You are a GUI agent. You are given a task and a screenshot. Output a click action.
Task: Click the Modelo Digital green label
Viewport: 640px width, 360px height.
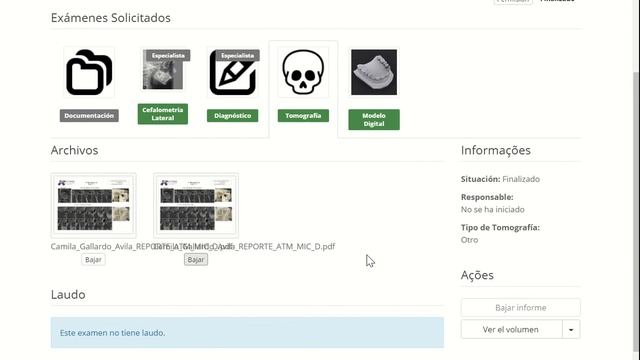(x=374, y=120)
